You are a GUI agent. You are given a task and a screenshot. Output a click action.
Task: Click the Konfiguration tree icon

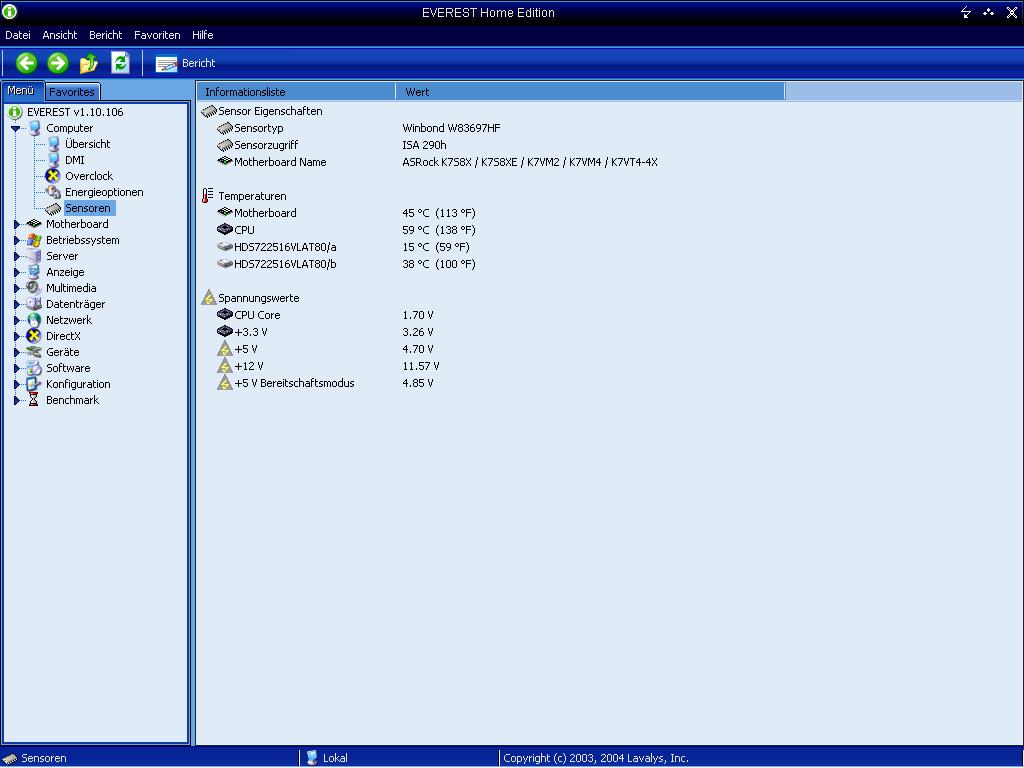(x=34, y=384)
